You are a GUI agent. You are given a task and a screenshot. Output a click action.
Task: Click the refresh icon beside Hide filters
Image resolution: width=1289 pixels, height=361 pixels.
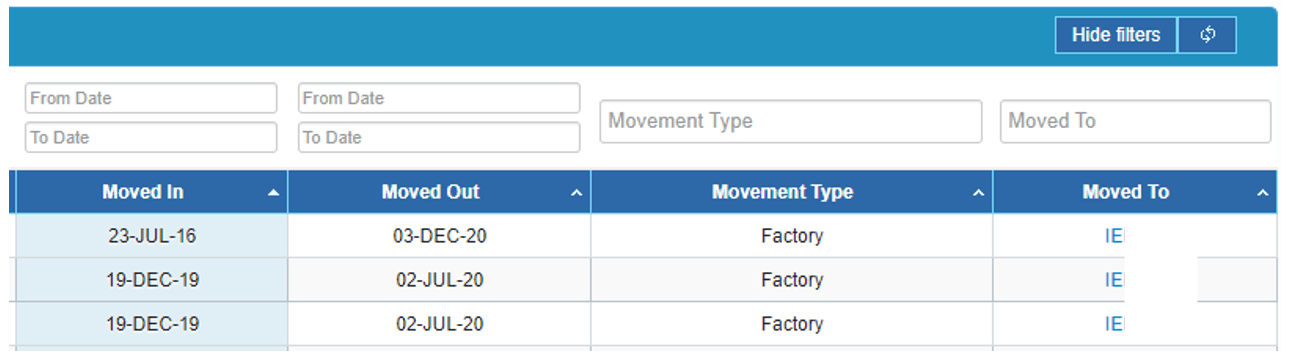pyautogui.click(x=1207, y=35)
